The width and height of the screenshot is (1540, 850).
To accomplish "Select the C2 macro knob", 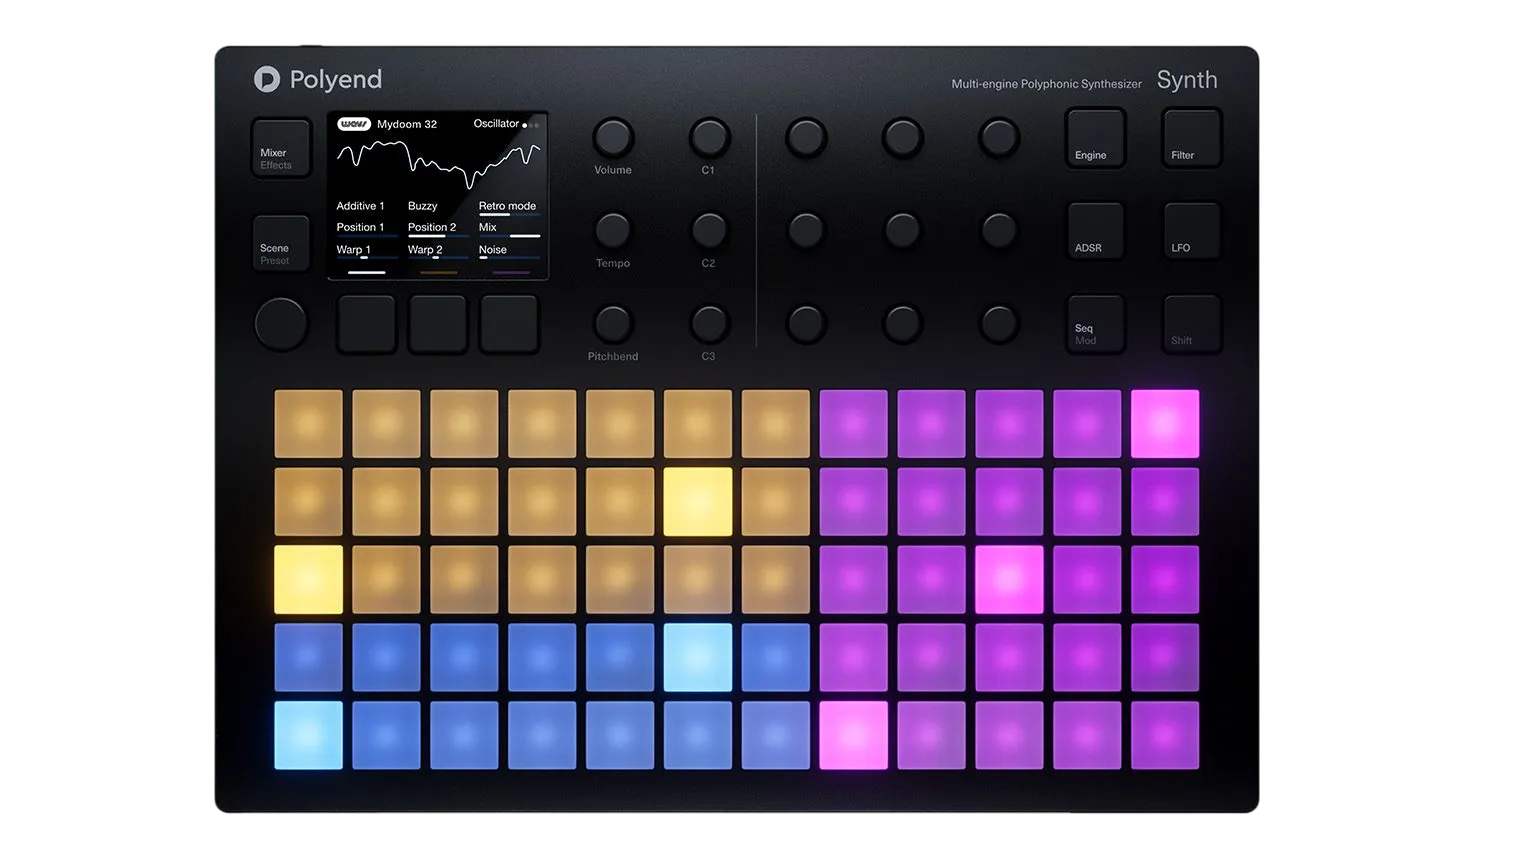I will tap(709, 230).
